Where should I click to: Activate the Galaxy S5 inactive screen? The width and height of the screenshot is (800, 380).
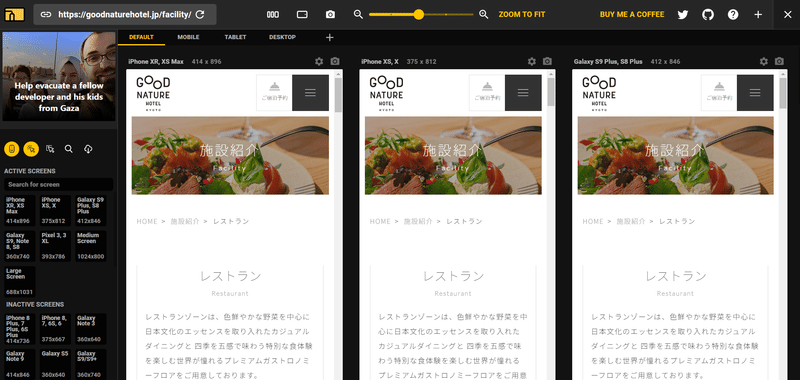click(56, 364)
